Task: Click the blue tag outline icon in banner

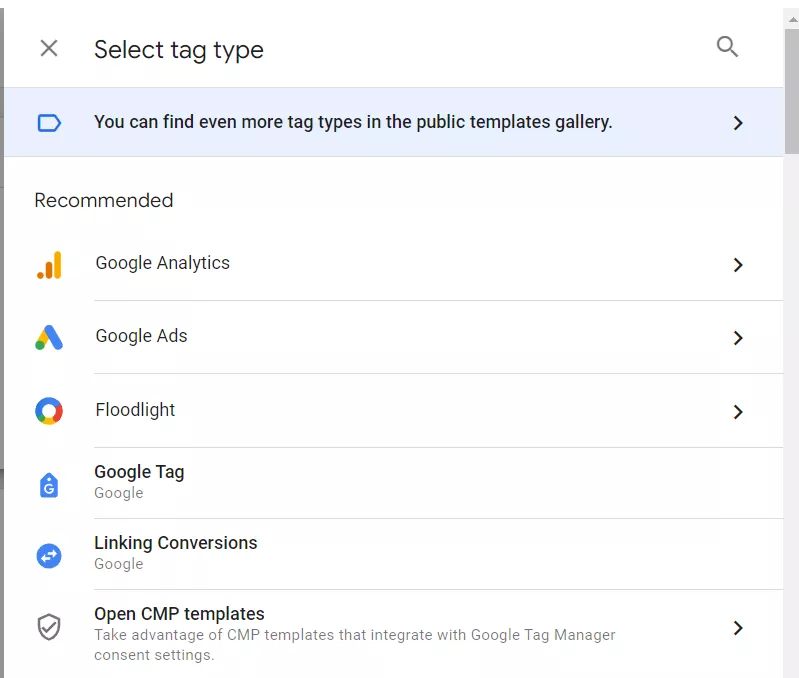Action: click(x=49, y=123)
